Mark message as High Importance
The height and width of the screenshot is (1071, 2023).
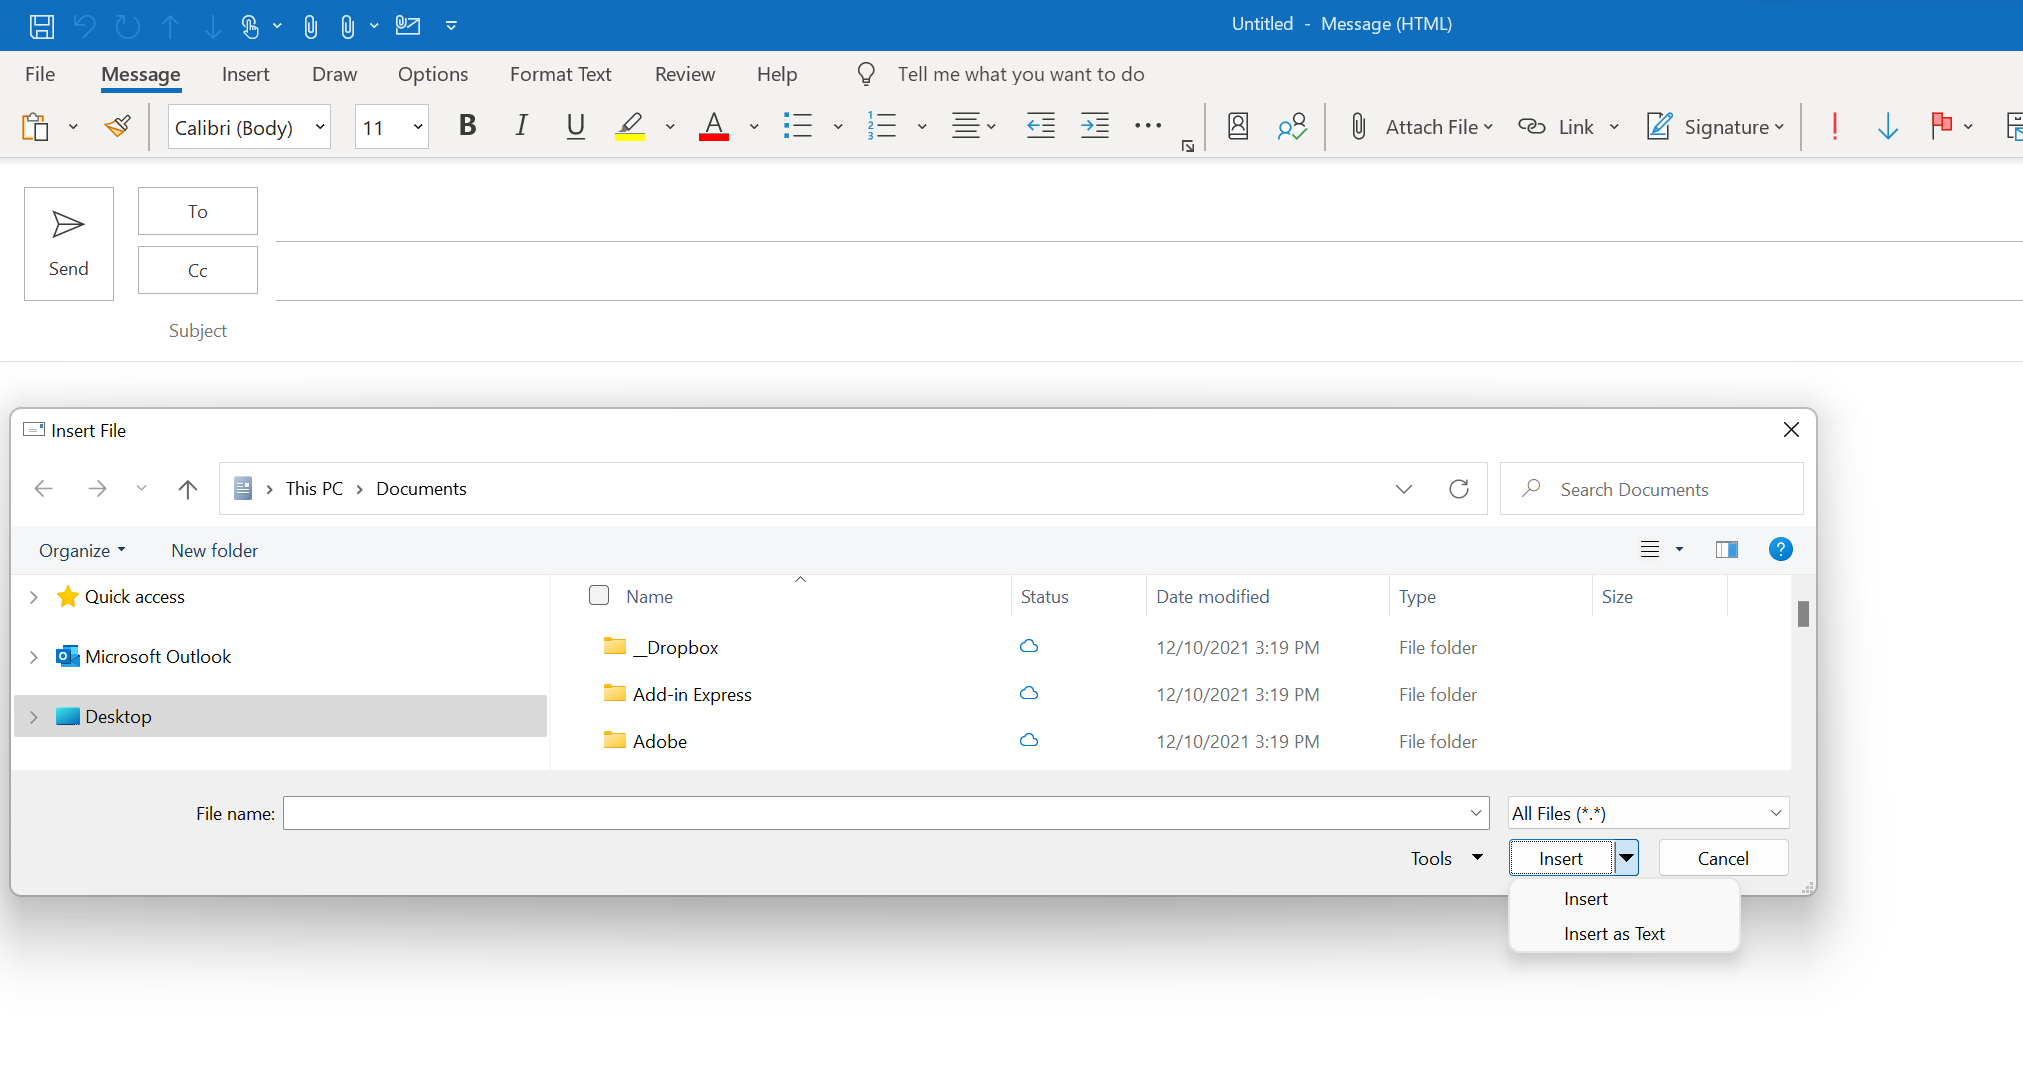tap(1835, 126)
